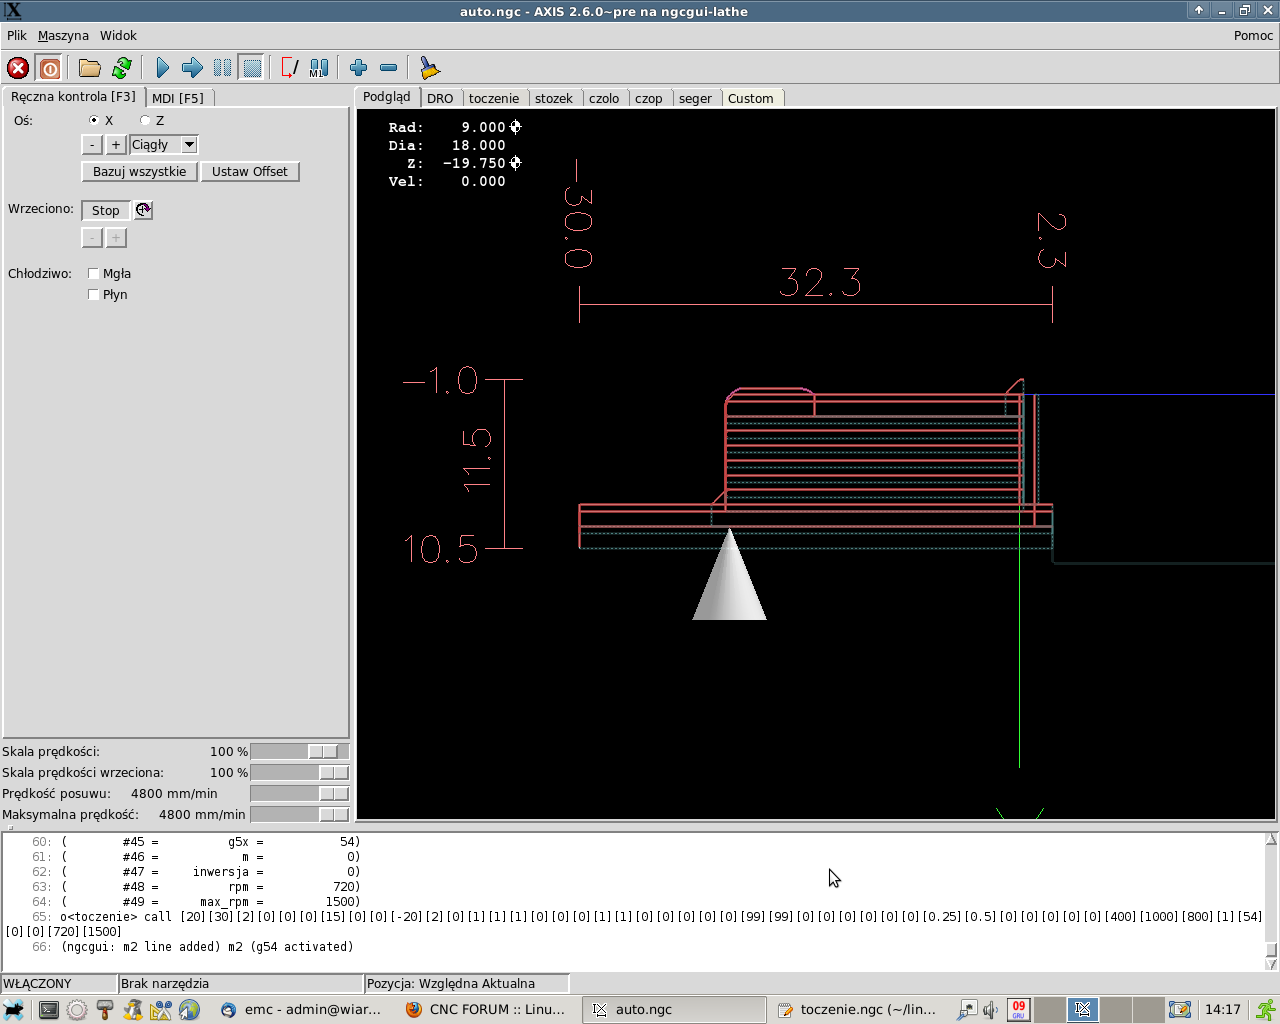
Task: Open the terminal launcher in the taskbar
Action: pyautogui.click(x=48, y=1010)
